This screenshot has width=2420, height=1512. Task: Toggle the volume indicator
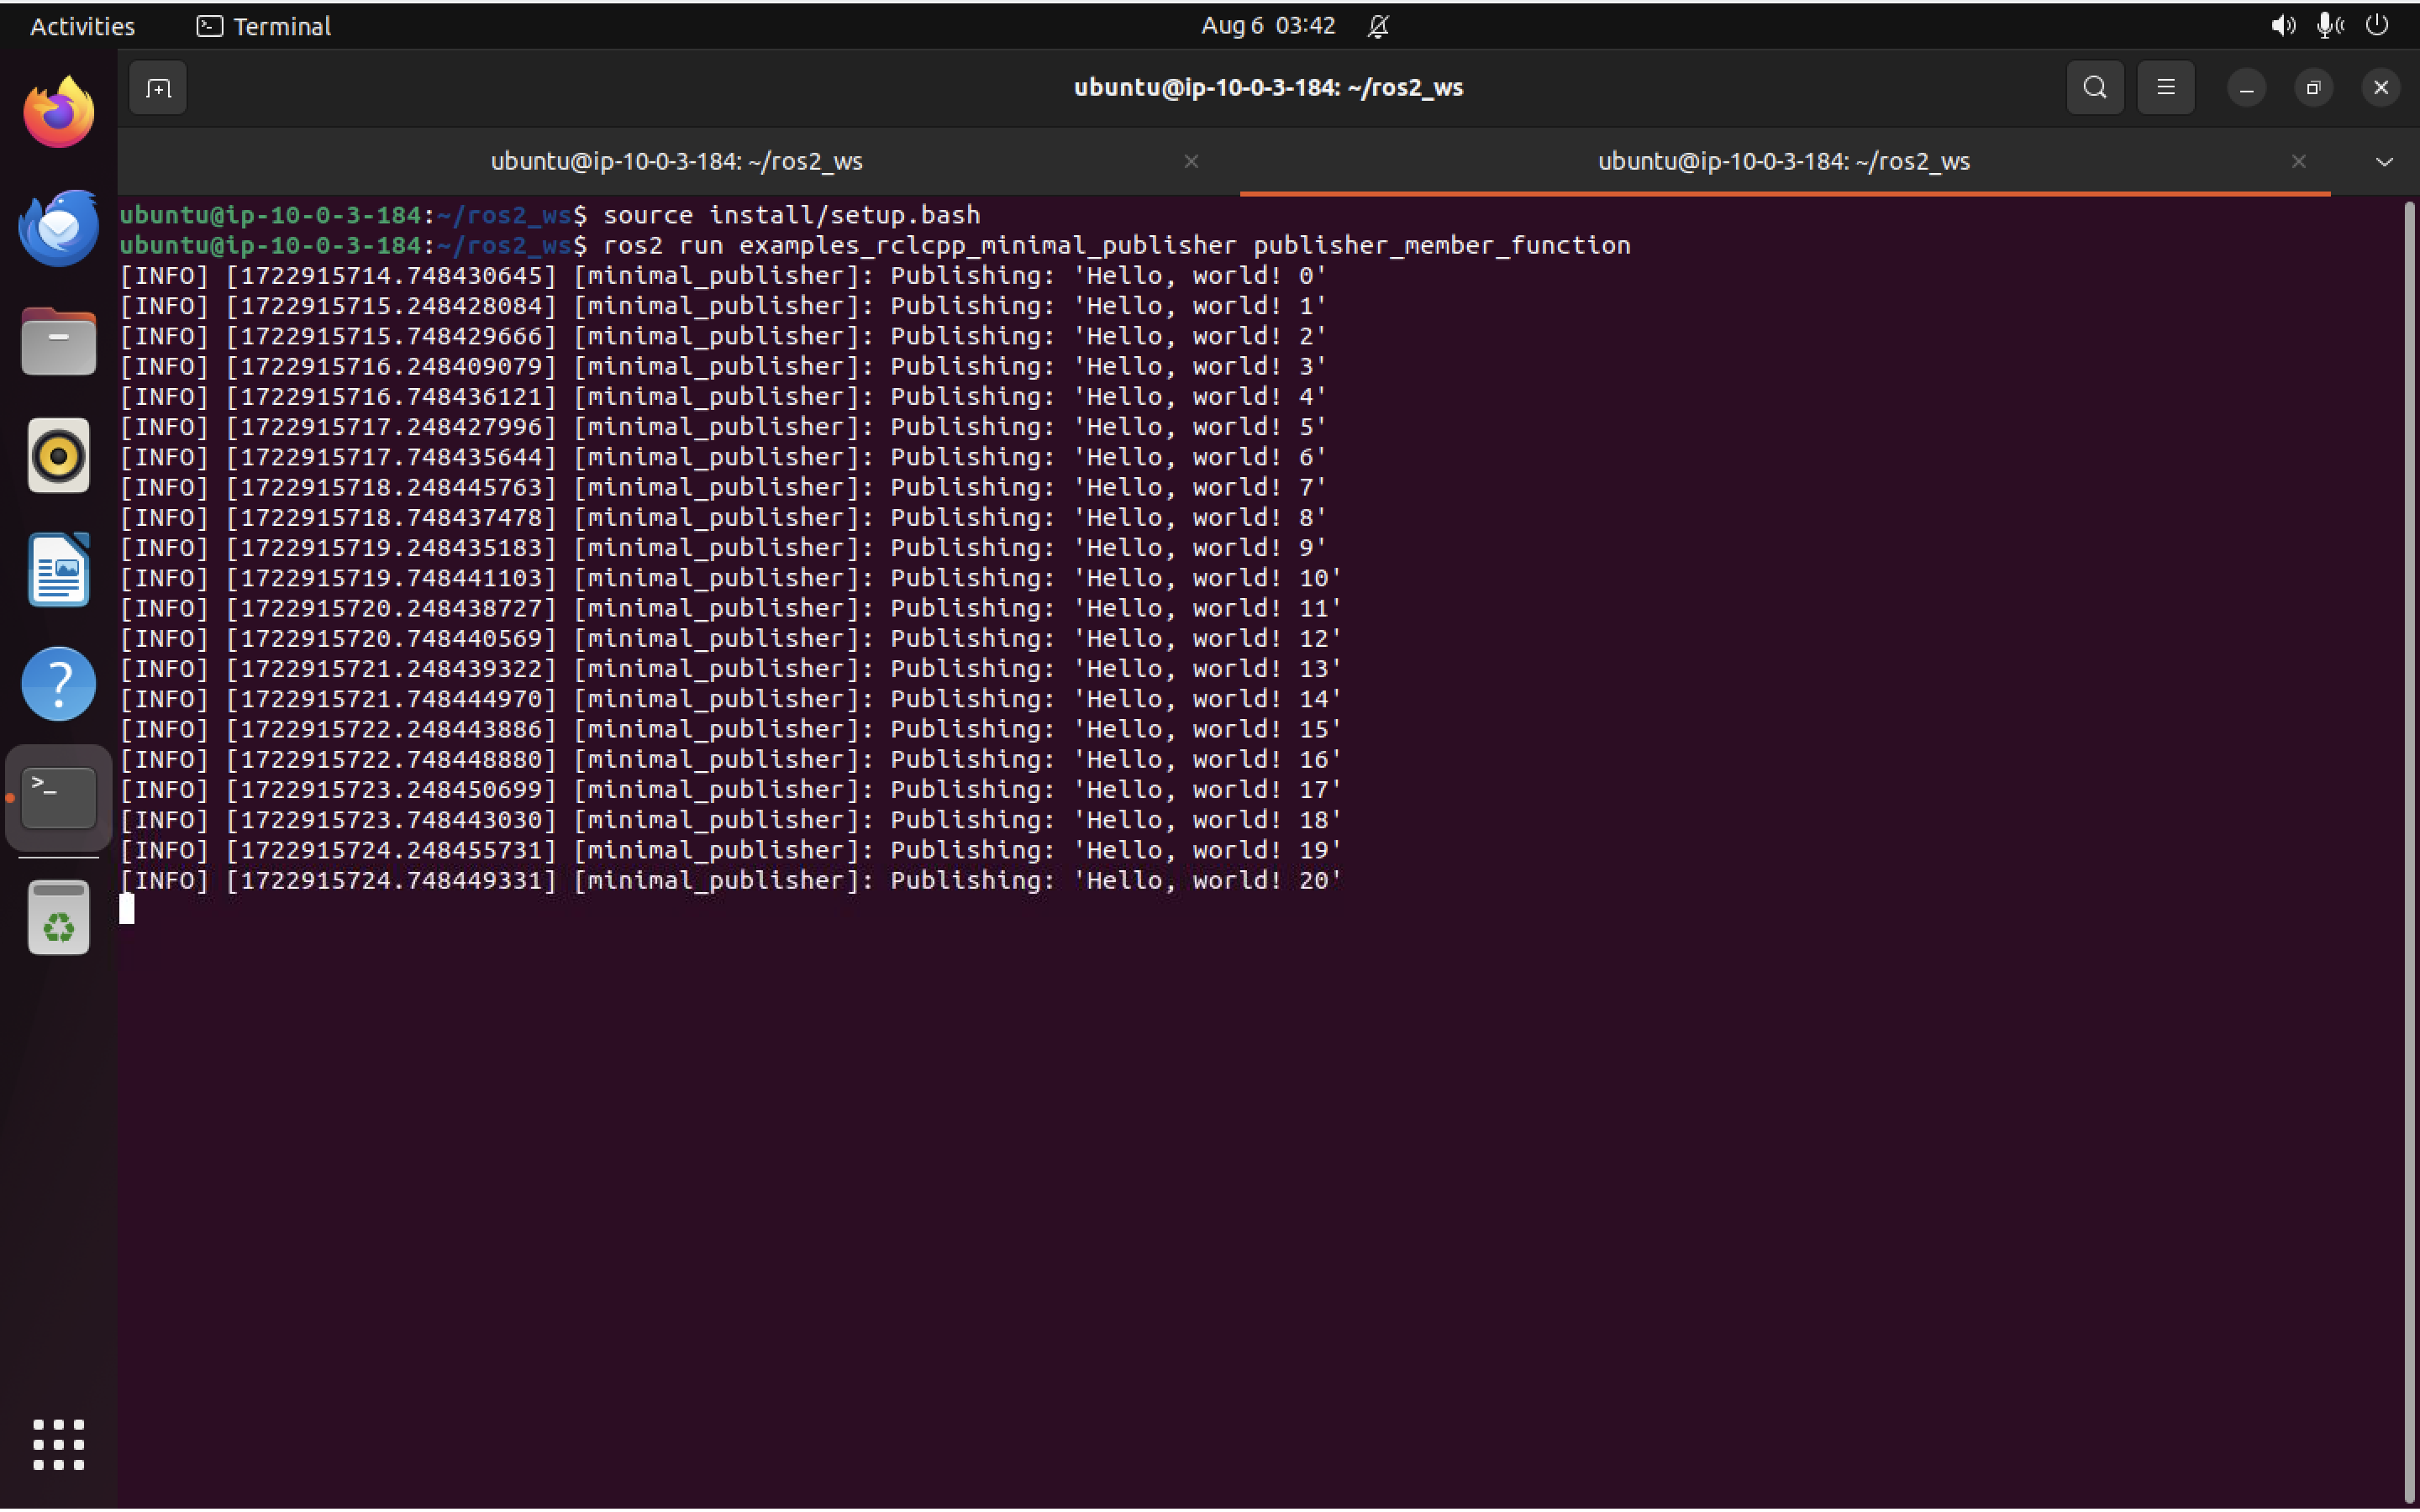[x=2282, y=25]
